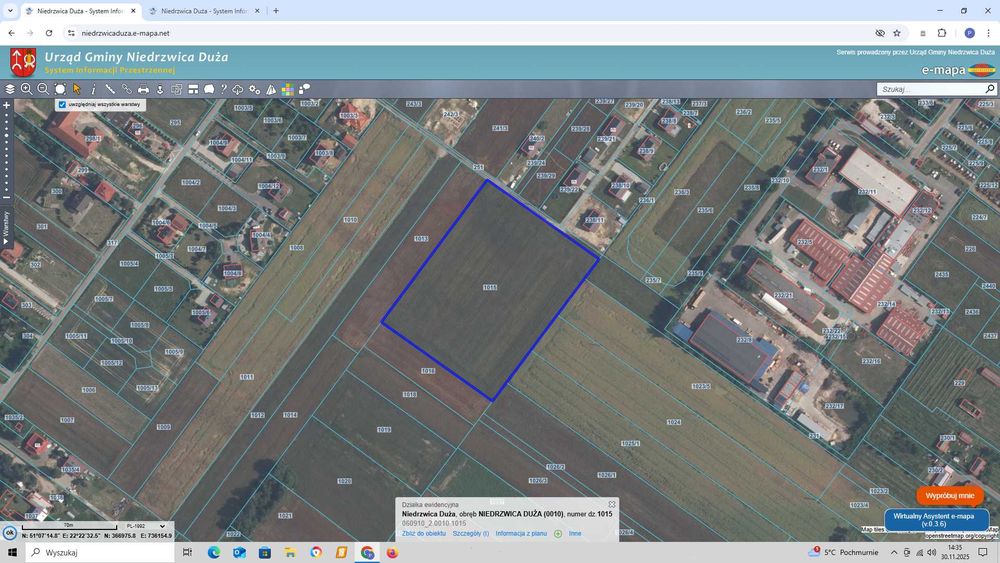Select the zoom in magnifier tool
The height and width of the screenshot is (563, 1000).
coord(26,89)
